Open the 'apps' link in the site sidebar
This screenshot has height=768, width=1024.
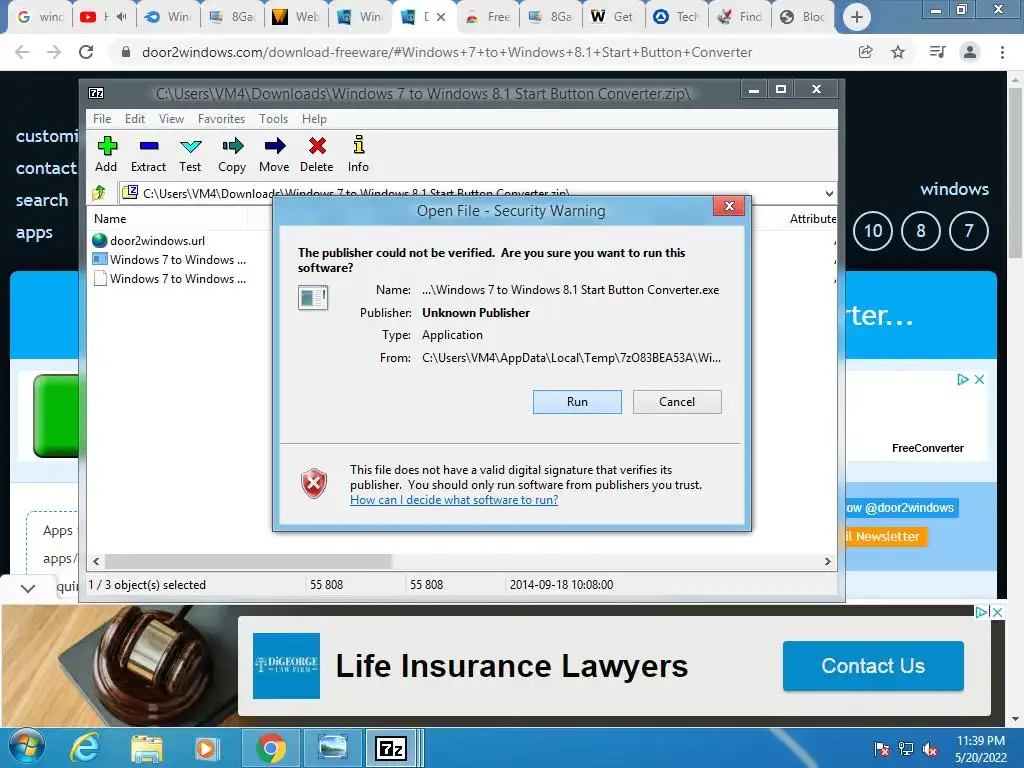point(34,232)
